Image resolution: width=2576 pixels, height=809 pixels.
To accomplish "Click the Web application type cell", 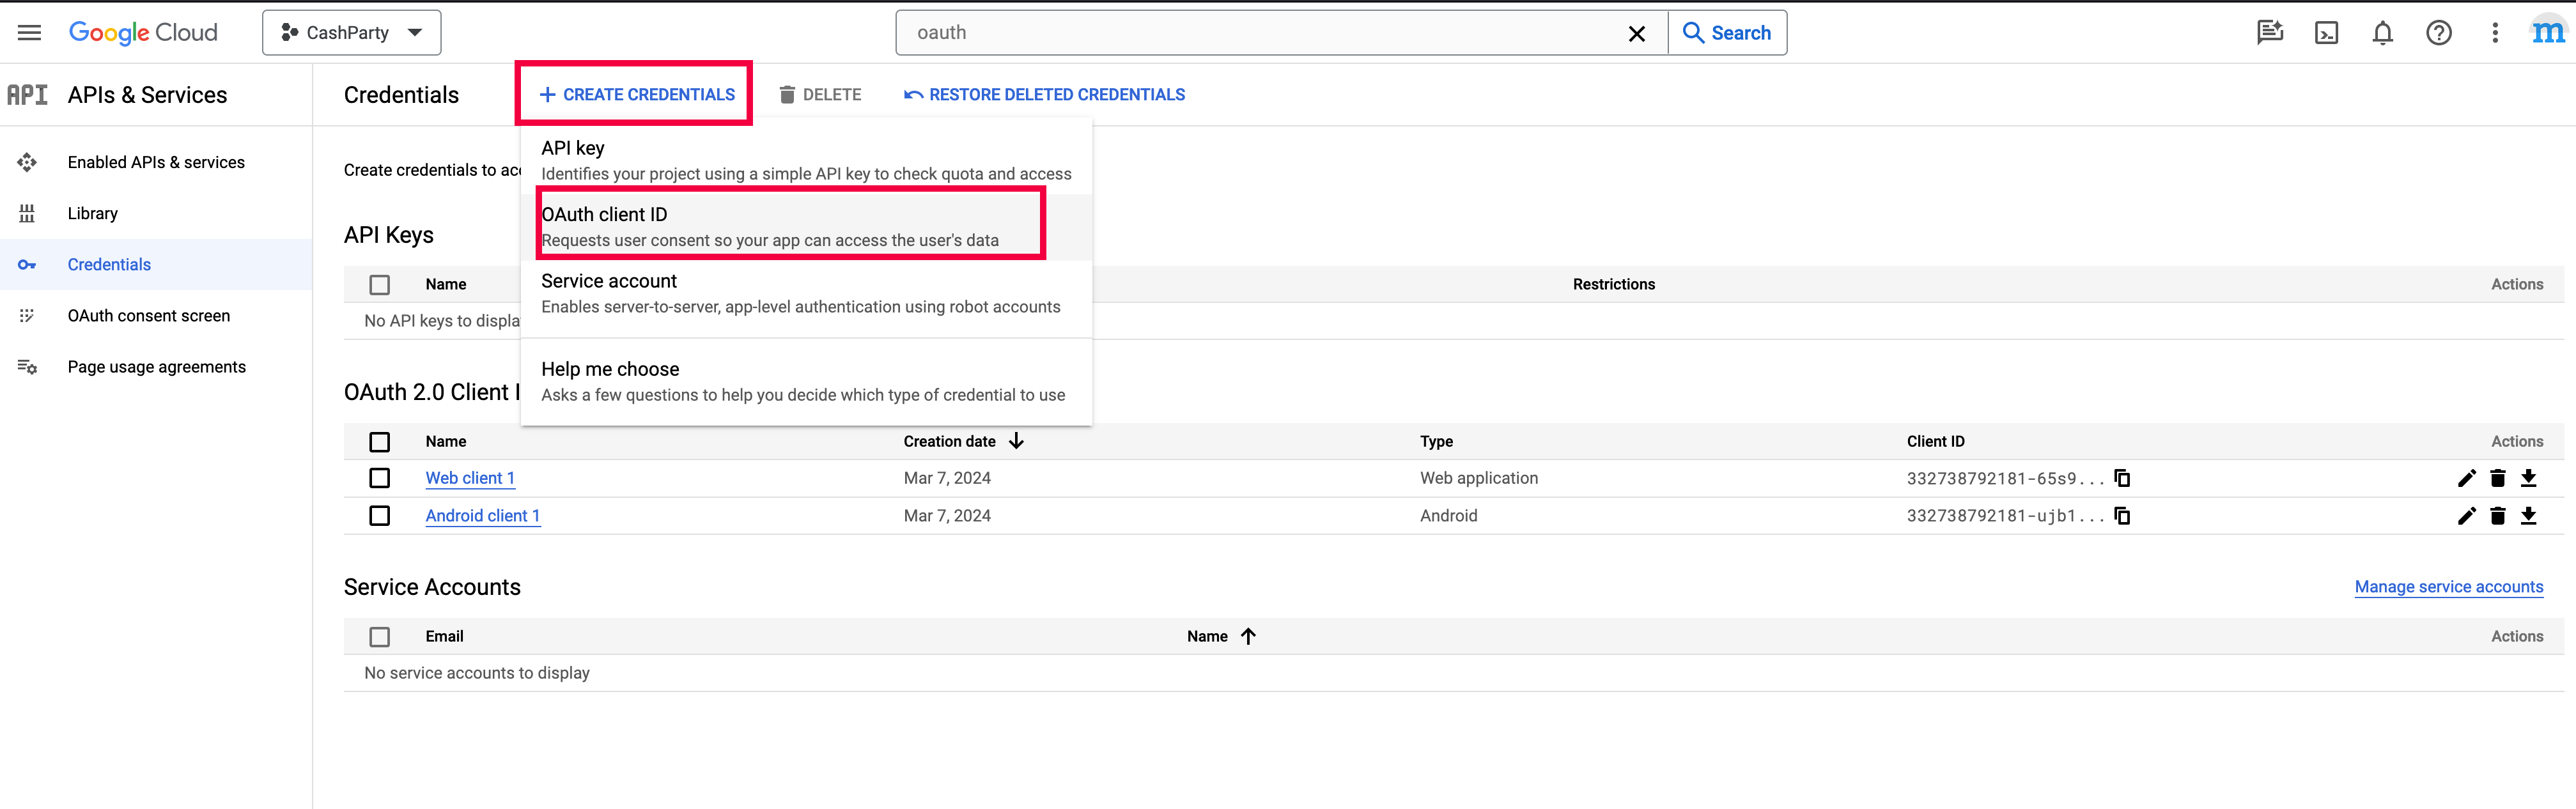I will click(1479, 478).
